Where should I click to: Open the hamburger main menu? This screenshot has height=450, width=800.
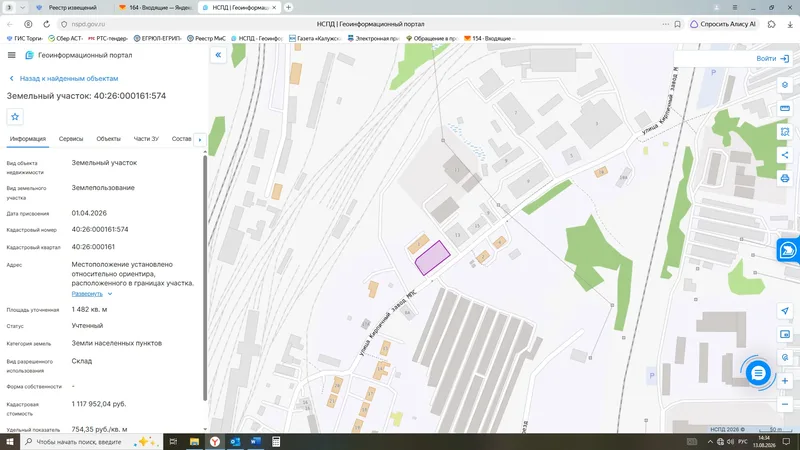(x=12, y=55)
